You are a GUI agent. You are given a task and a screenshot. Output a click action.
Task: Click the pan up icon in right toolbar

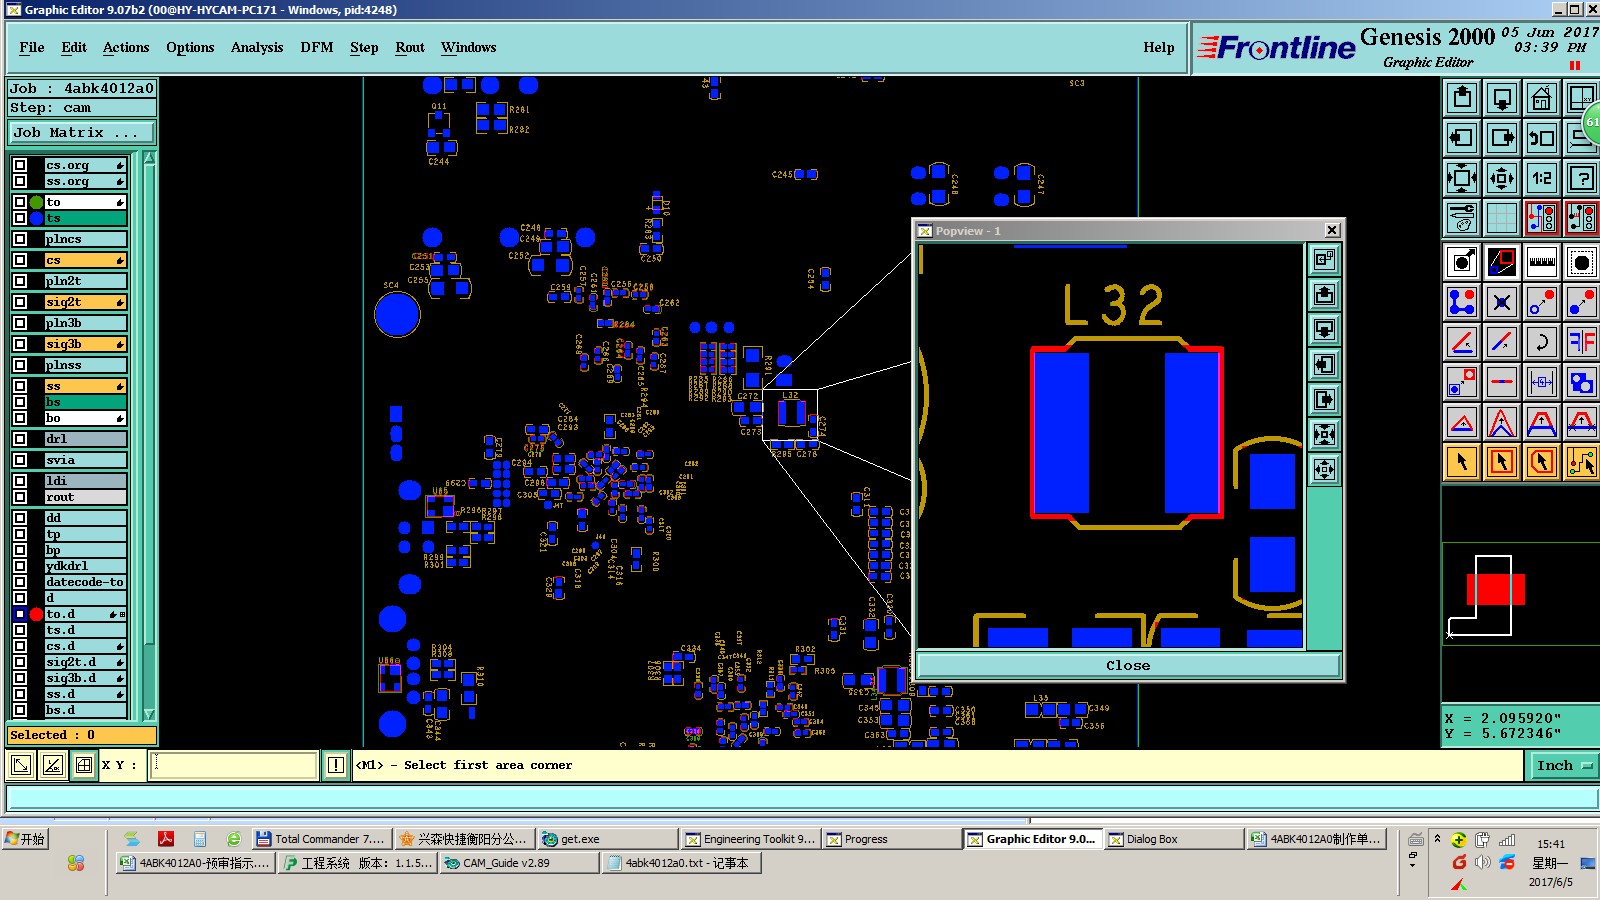[x=1462, y=98]
